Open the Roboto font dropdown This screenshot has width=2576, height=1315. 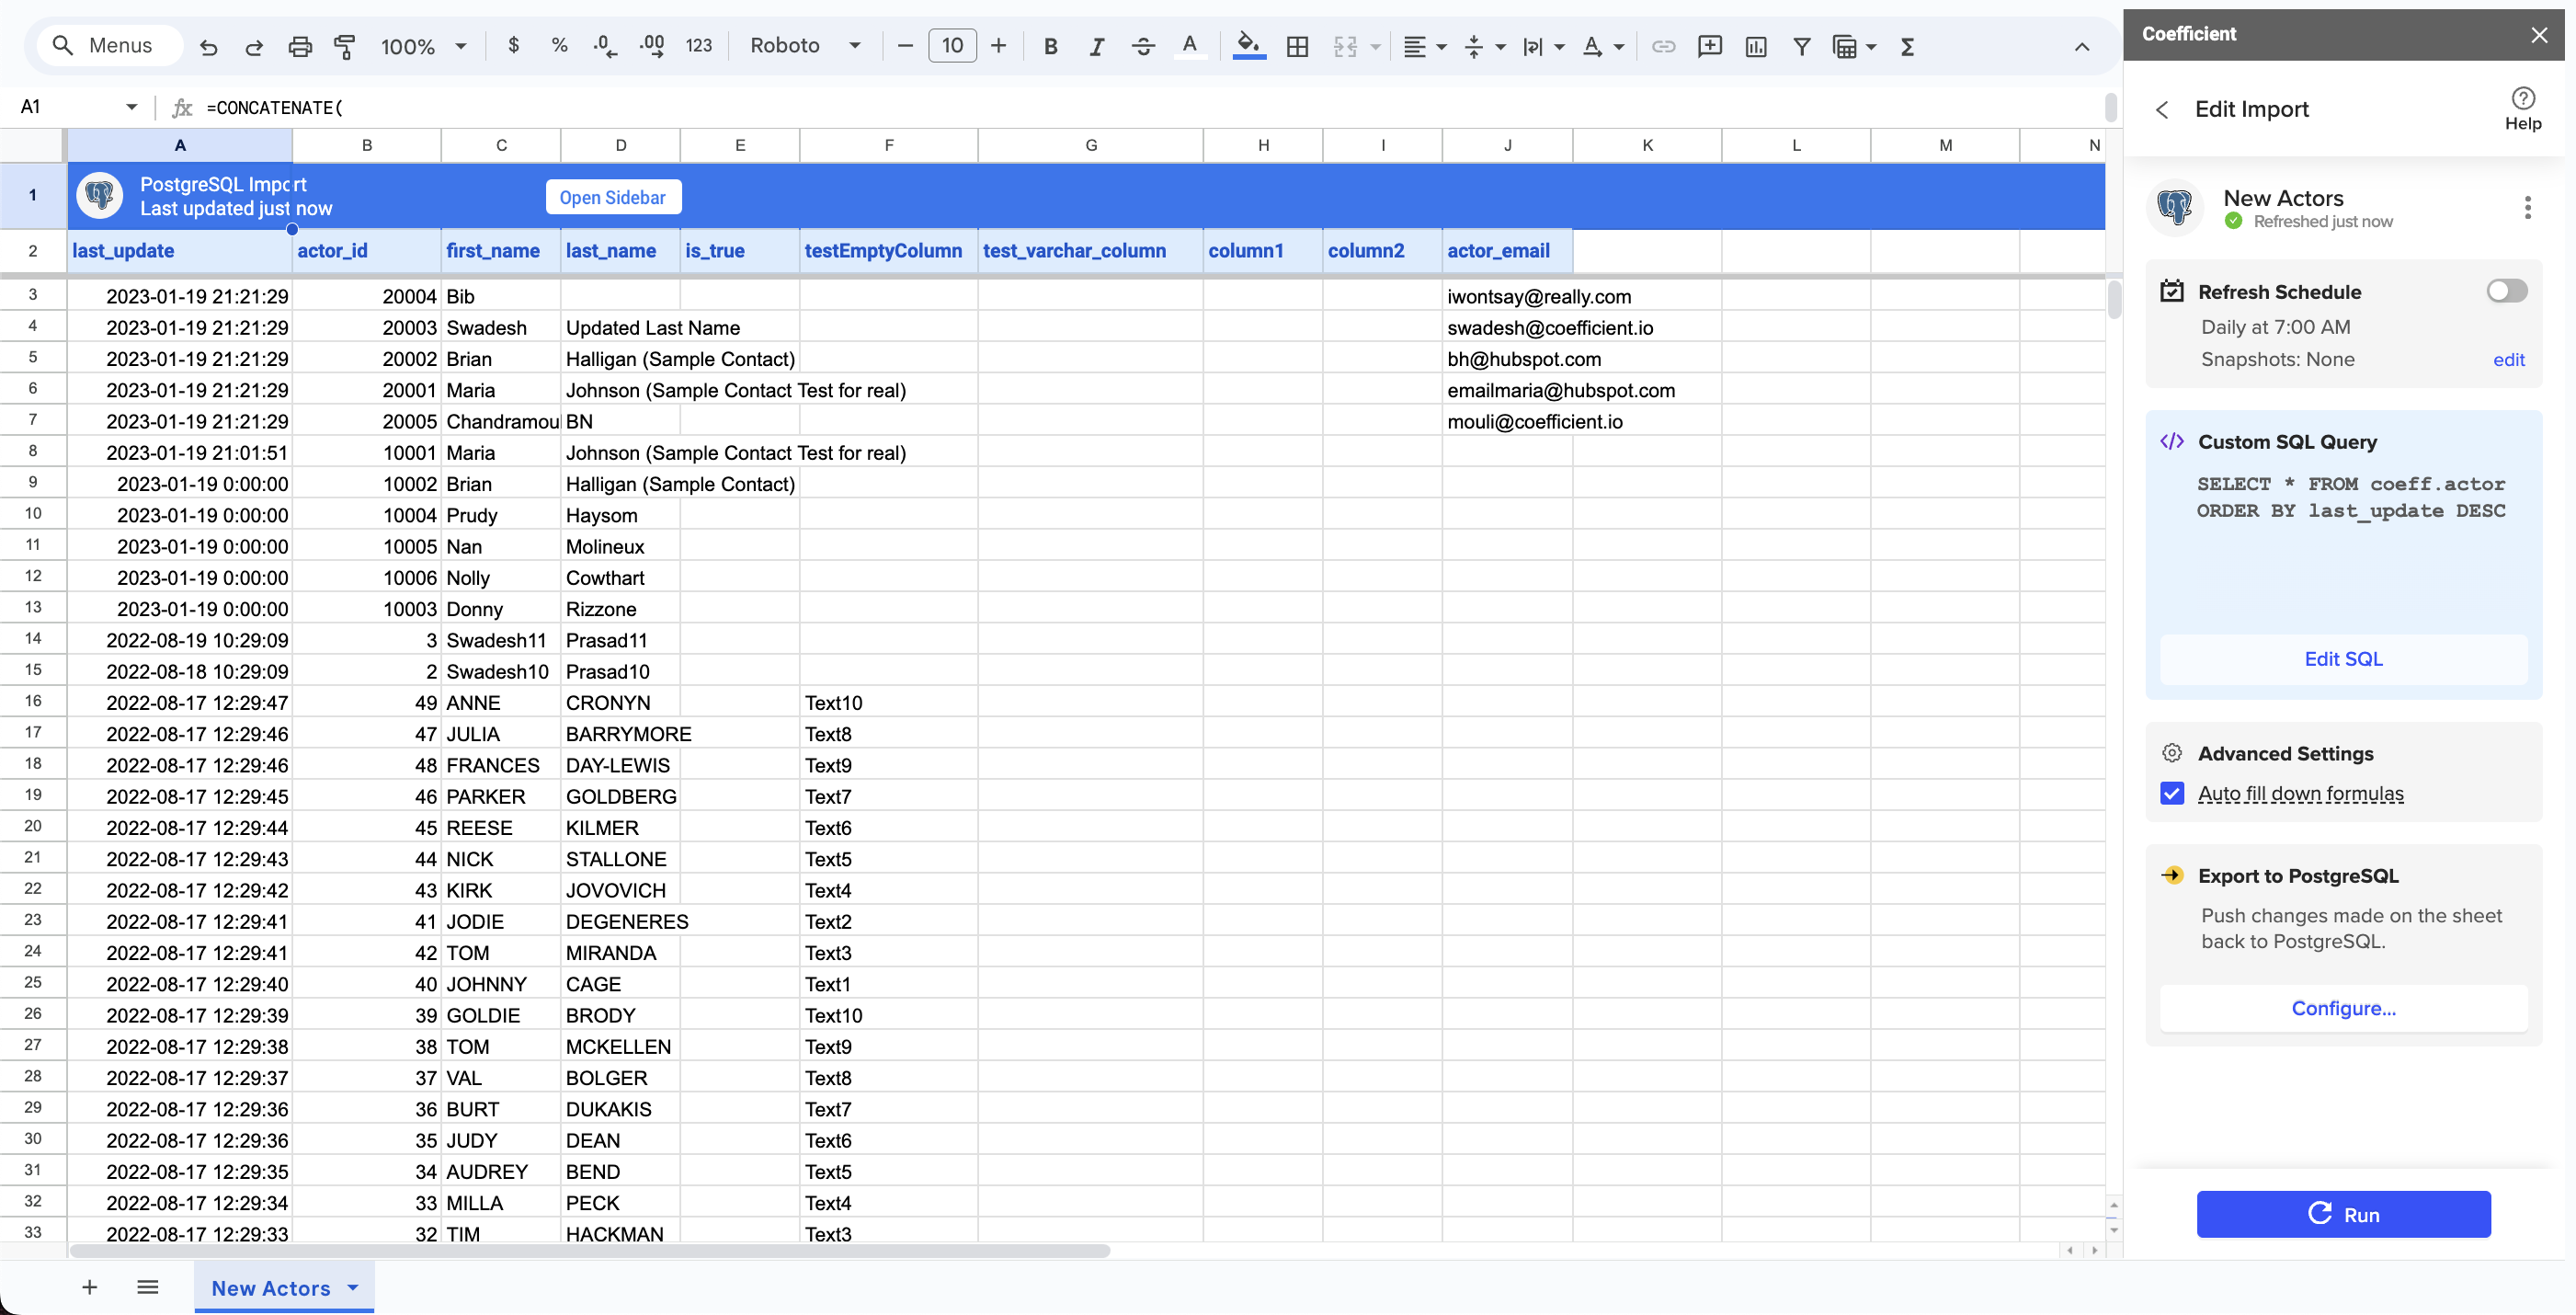(x=805, y=46)
